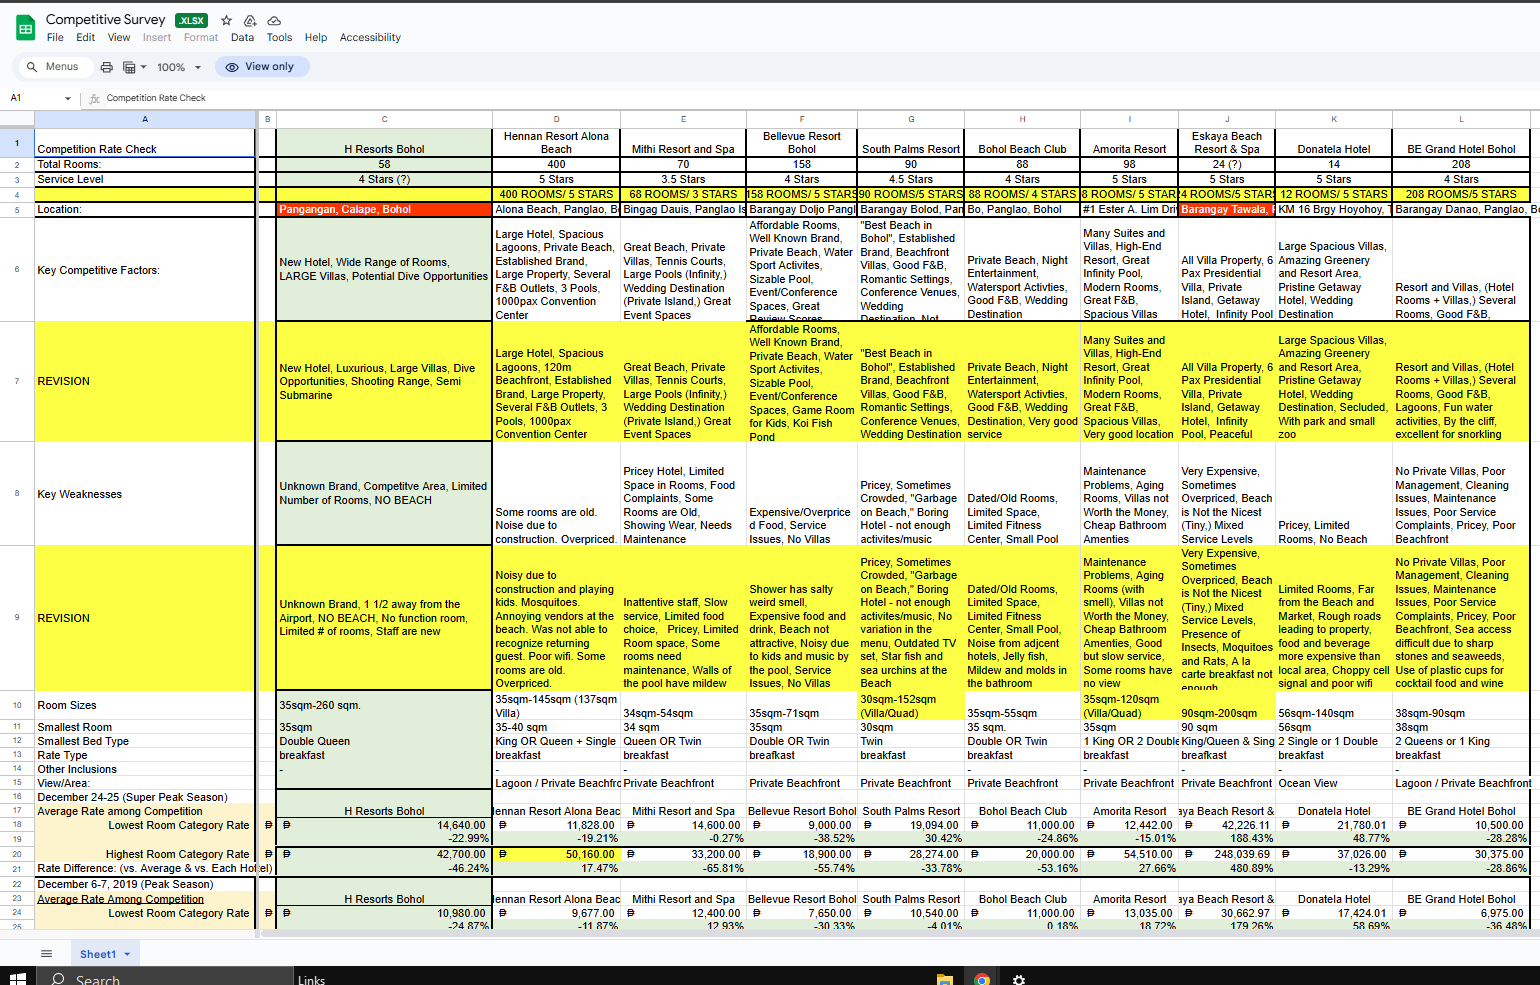
Task: Expand the 100% zoom dropdown
Action: (179, 67)
